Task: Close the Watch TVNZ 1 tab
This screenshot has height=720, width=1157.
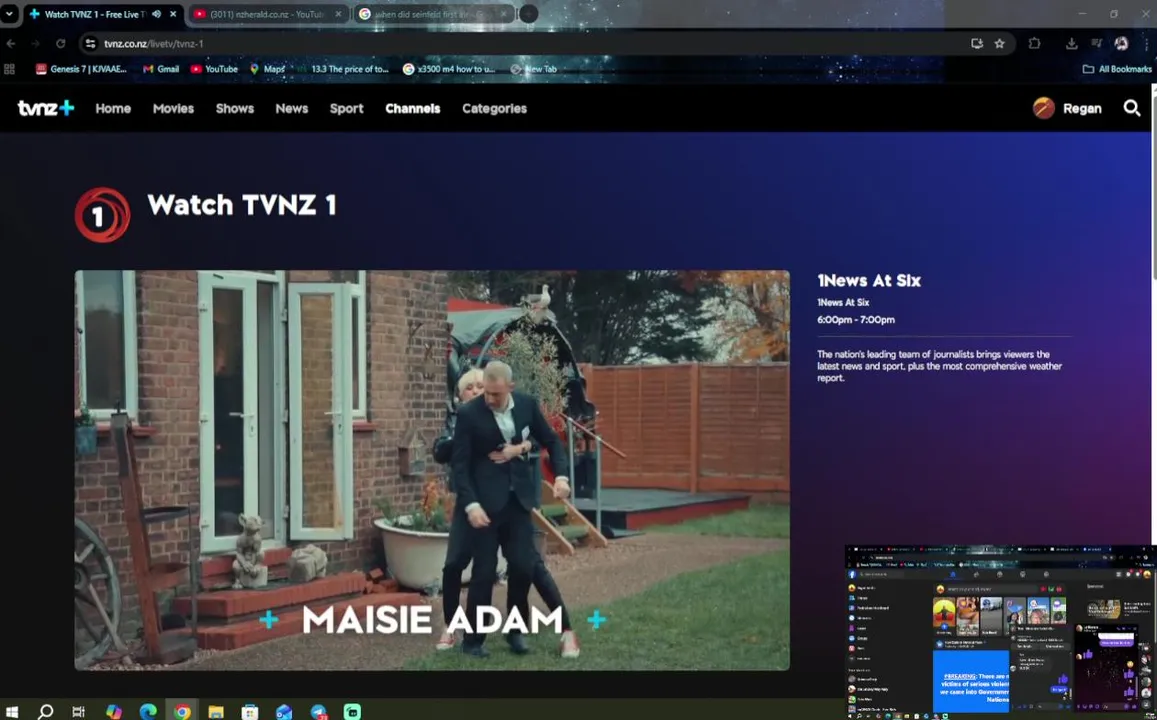Action: click(173, 14)
